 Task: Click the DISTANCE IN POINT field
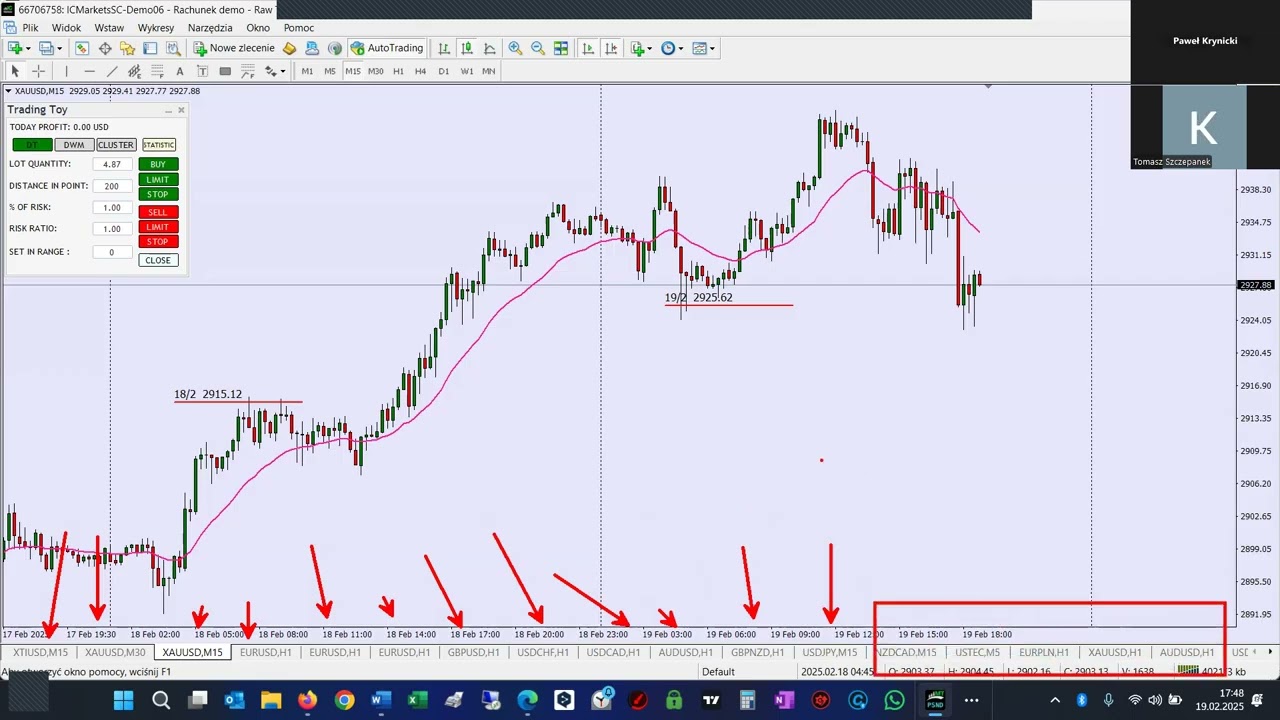coord(112,186)
